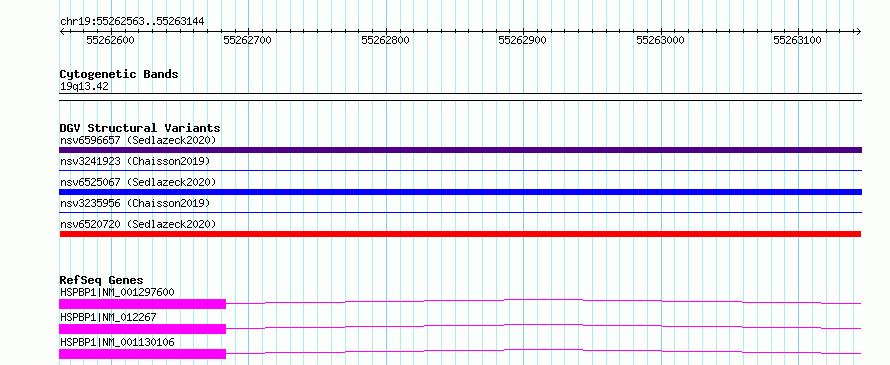Viewport: 890px width, 365px height.
Task: Open variant label nsv3241923 (Chaisson2019)
Action: coord(135,161)
